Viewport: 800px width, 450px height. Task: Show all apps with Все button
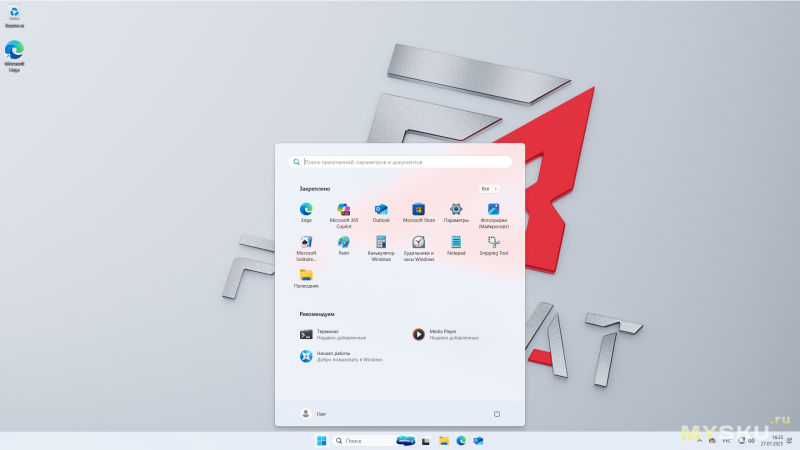point(489,189)
